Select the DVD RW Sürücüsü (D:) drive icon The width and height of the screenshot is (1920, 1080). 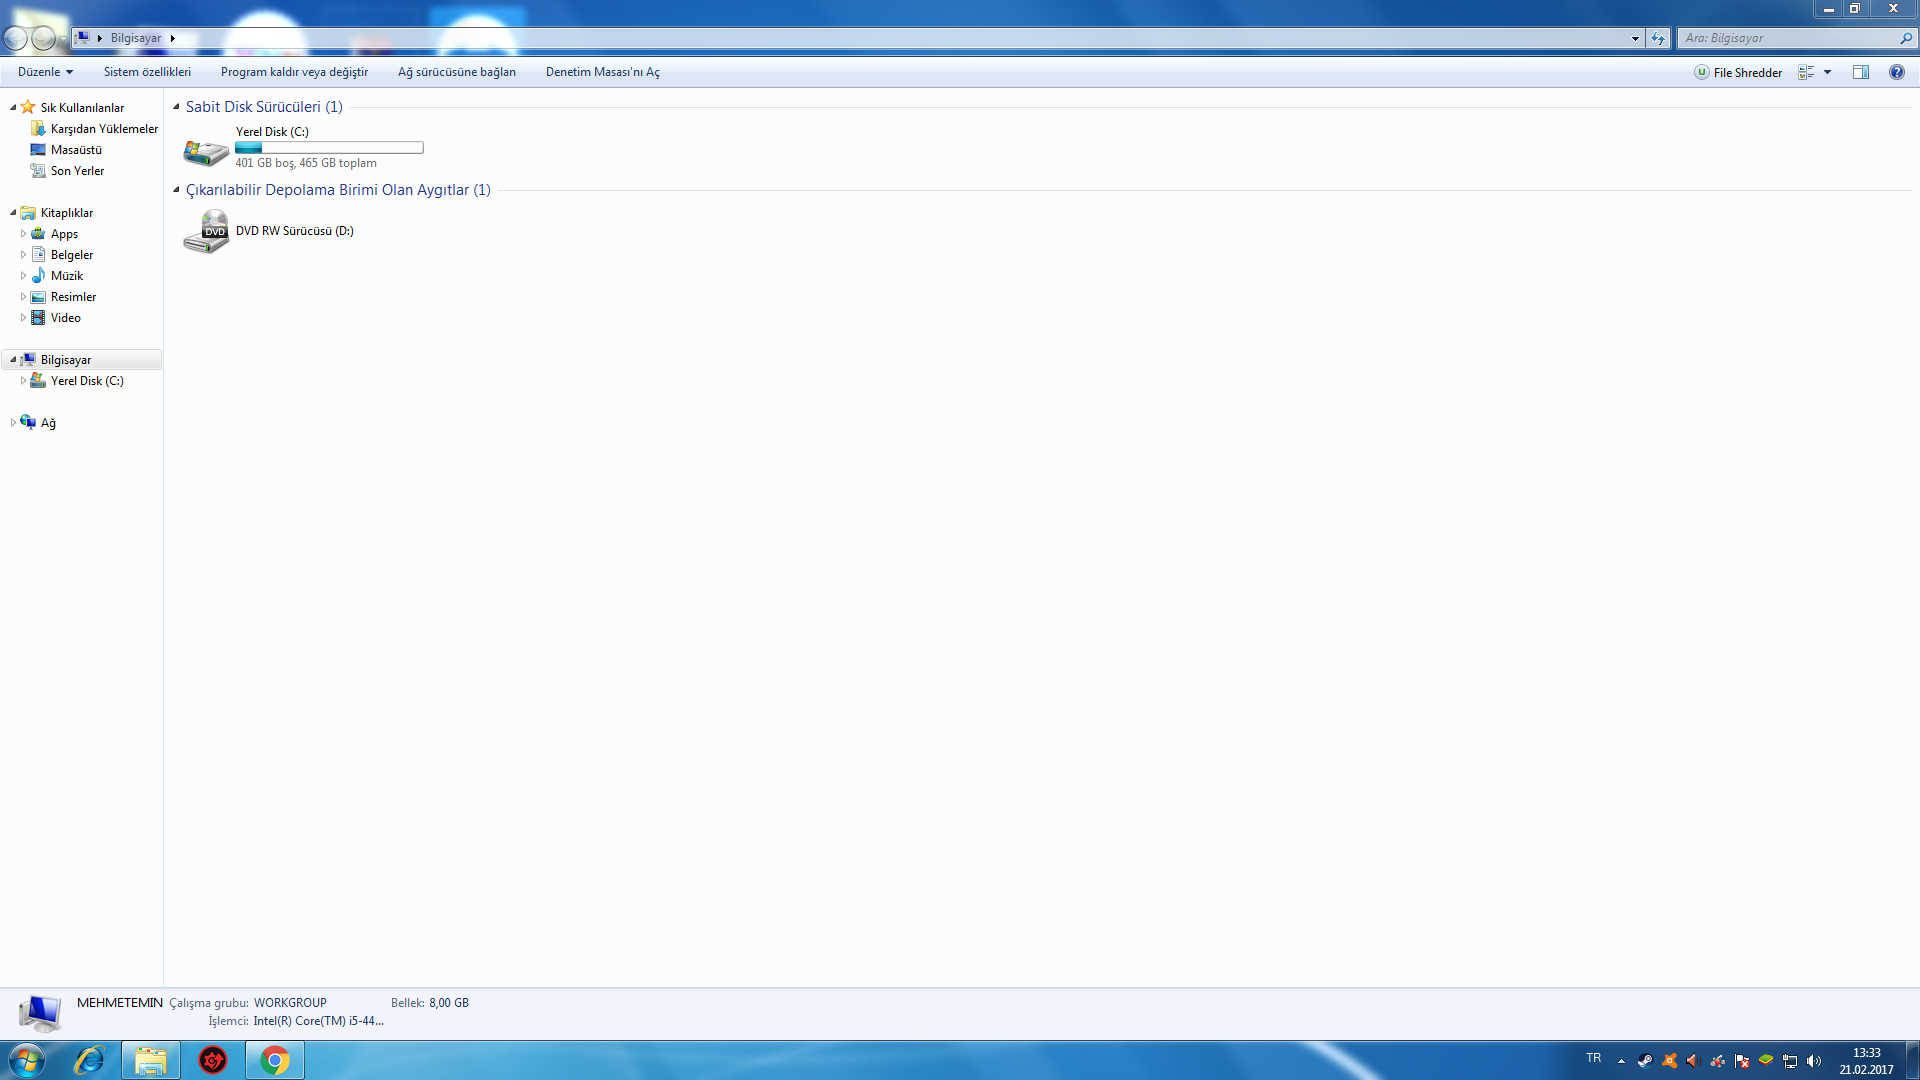point(206,231)
